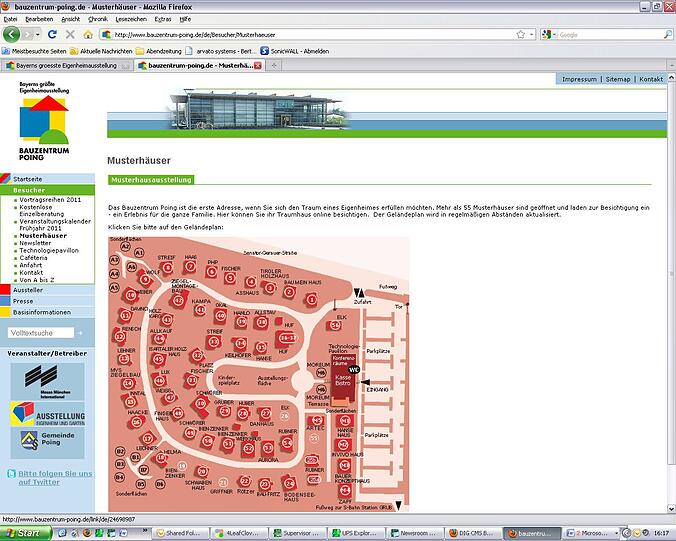This screenshot has width=676, height=541.
Task: Click the Kasse Bistro building on map
Action: (x=343, y=380)
